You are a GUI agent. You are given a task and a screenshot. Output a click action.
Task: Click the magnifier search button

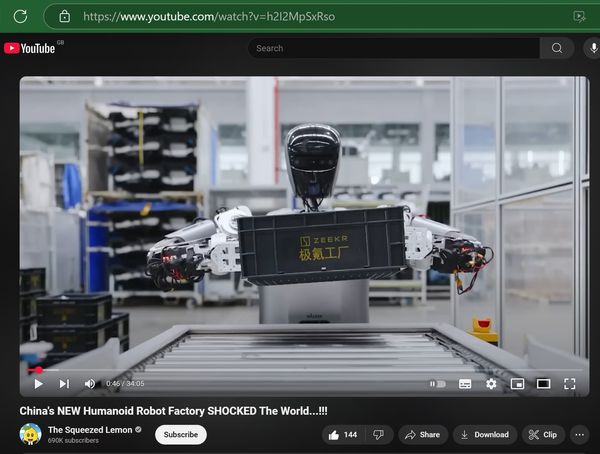point(557,48)
